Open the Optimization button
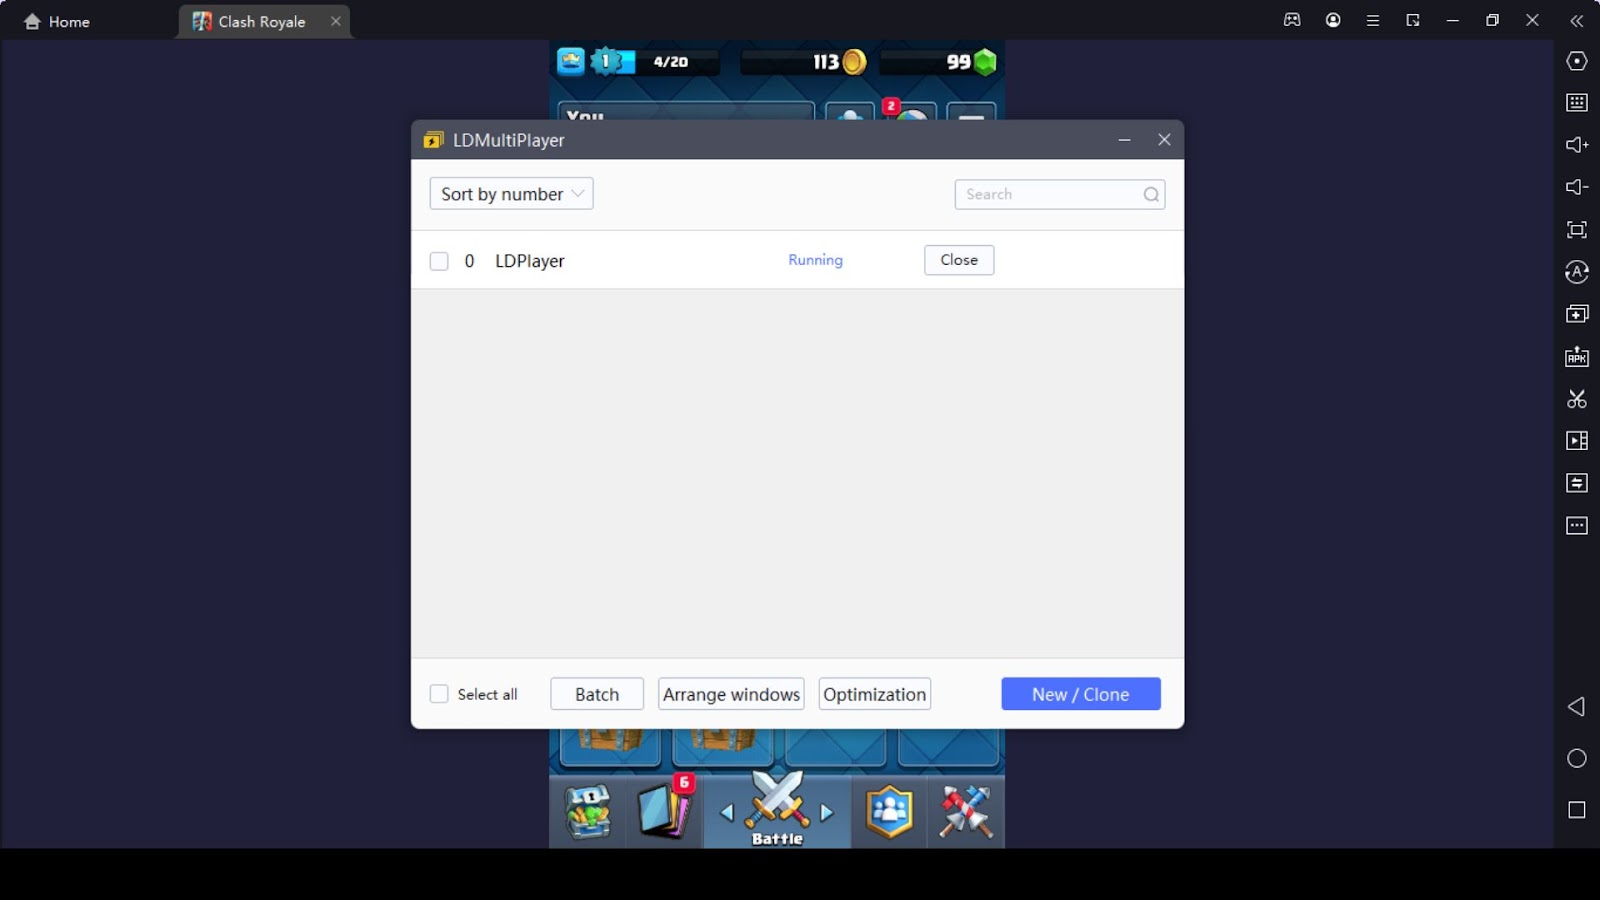Viewport: 1600px width, 900px height. [875, 694]
